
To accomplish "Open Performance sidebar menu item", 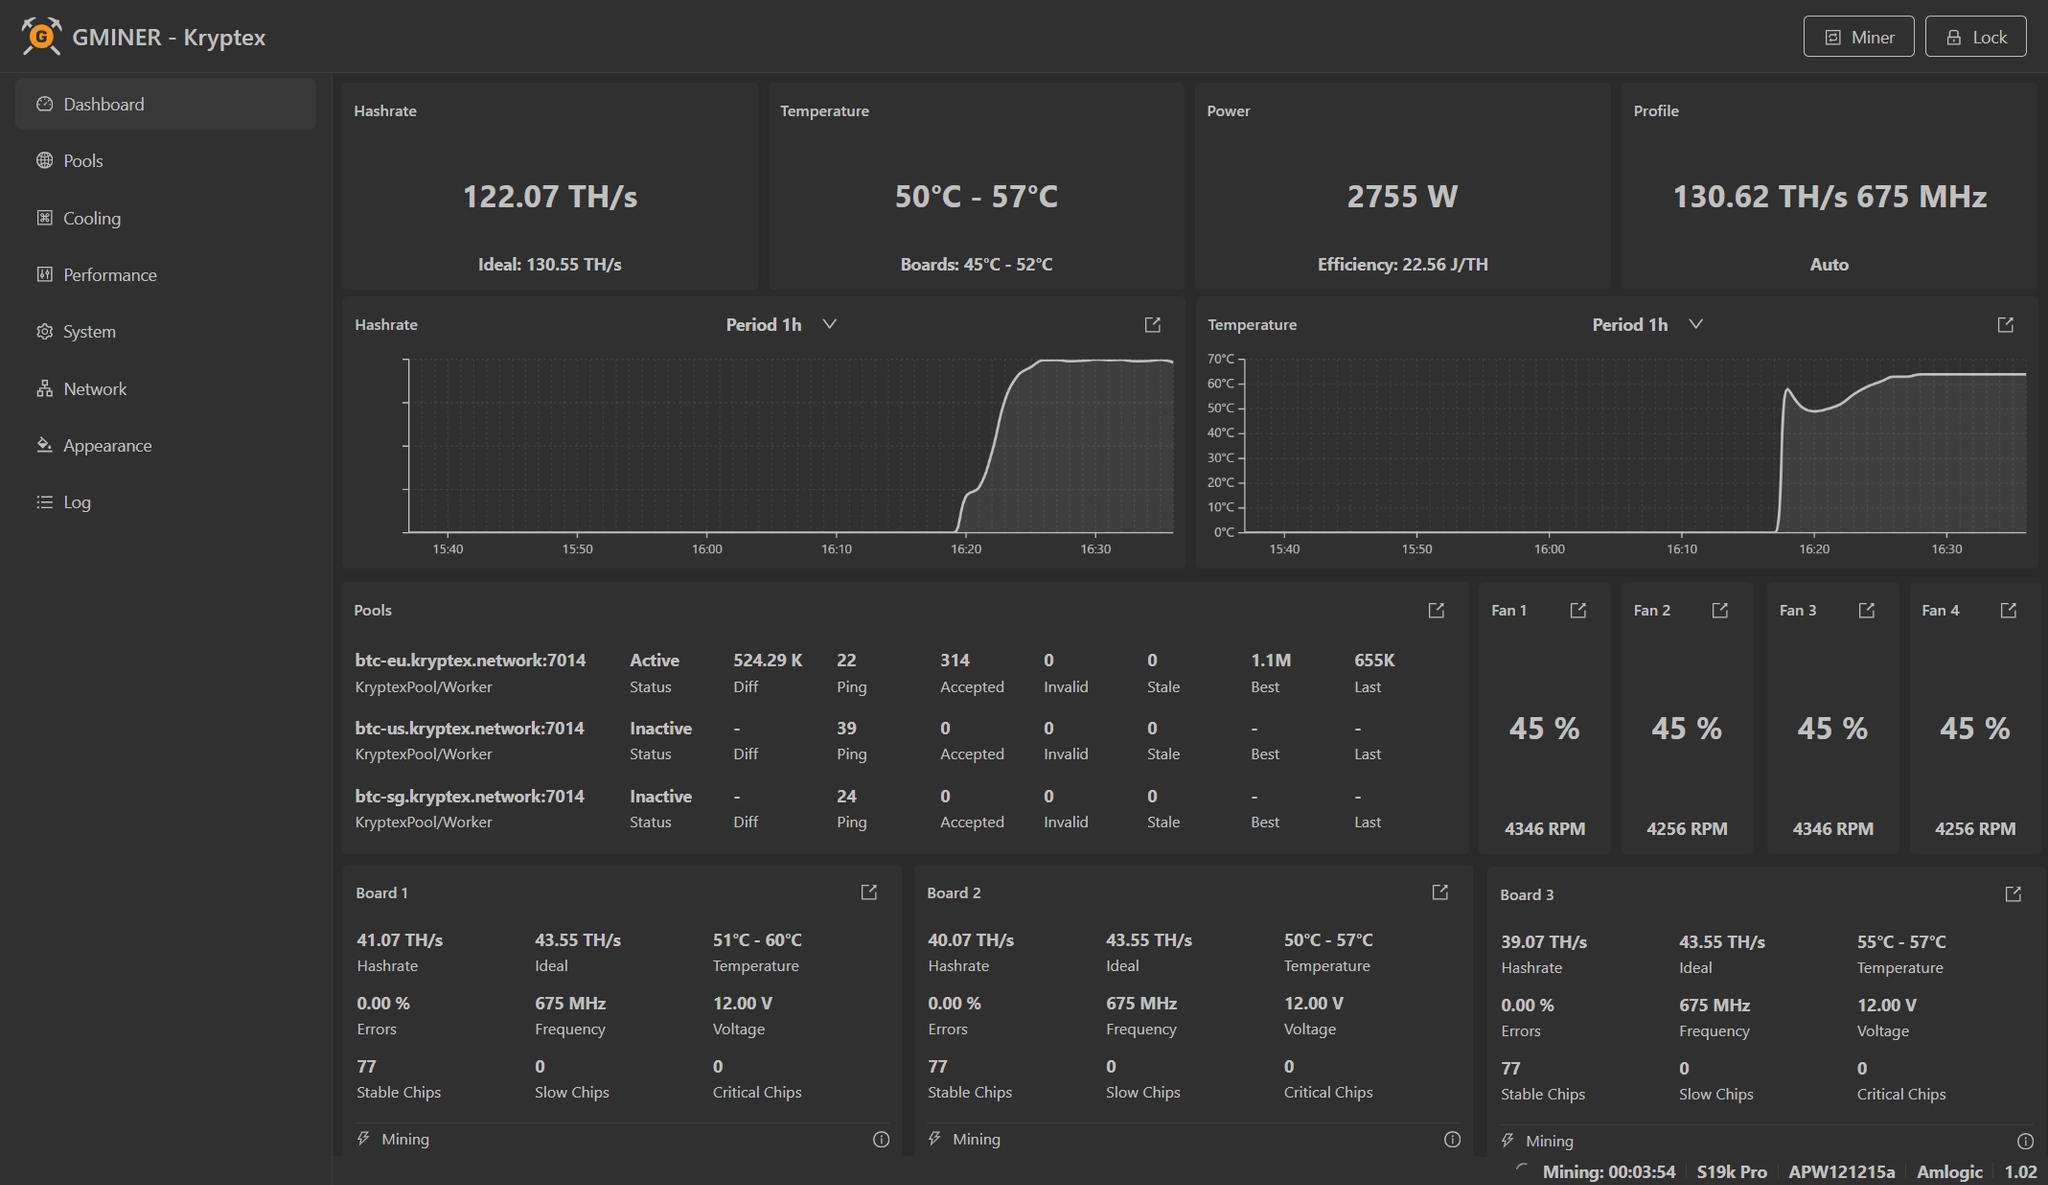I will point(109,275).
